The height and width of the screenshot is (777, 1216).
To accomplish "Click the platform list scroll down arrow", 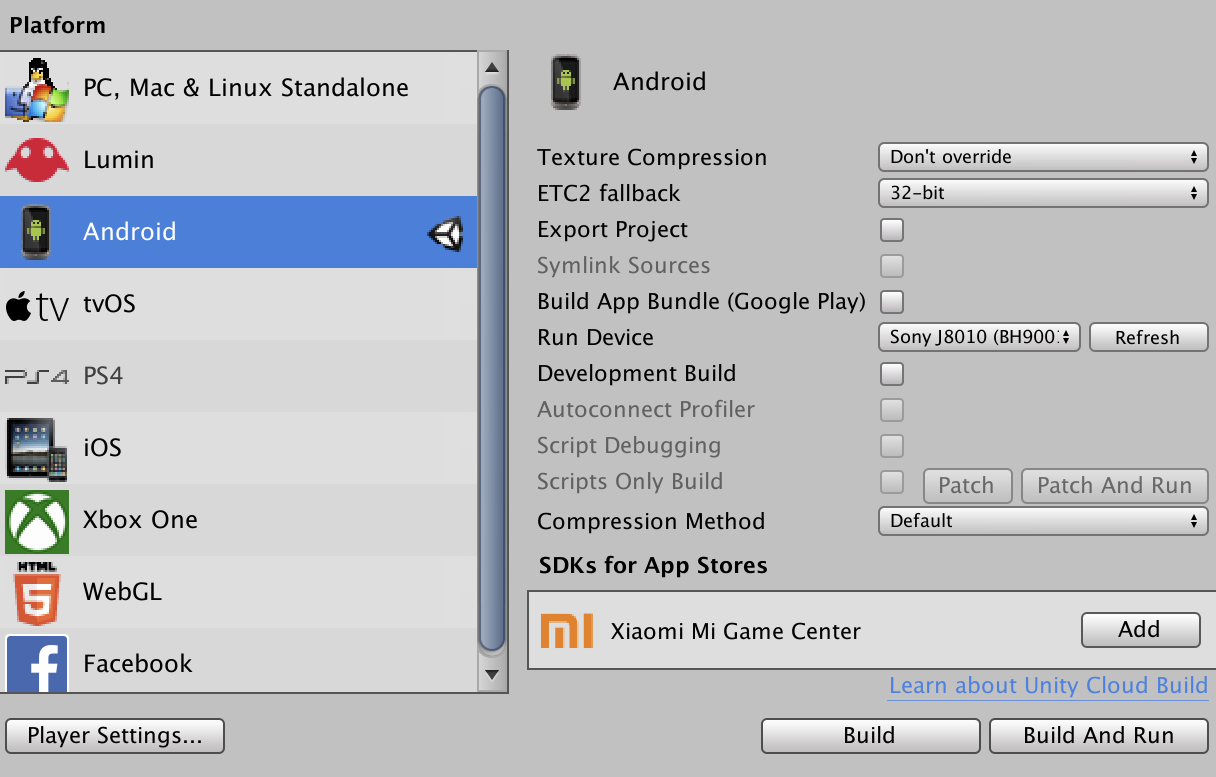I will click(492, 675).
